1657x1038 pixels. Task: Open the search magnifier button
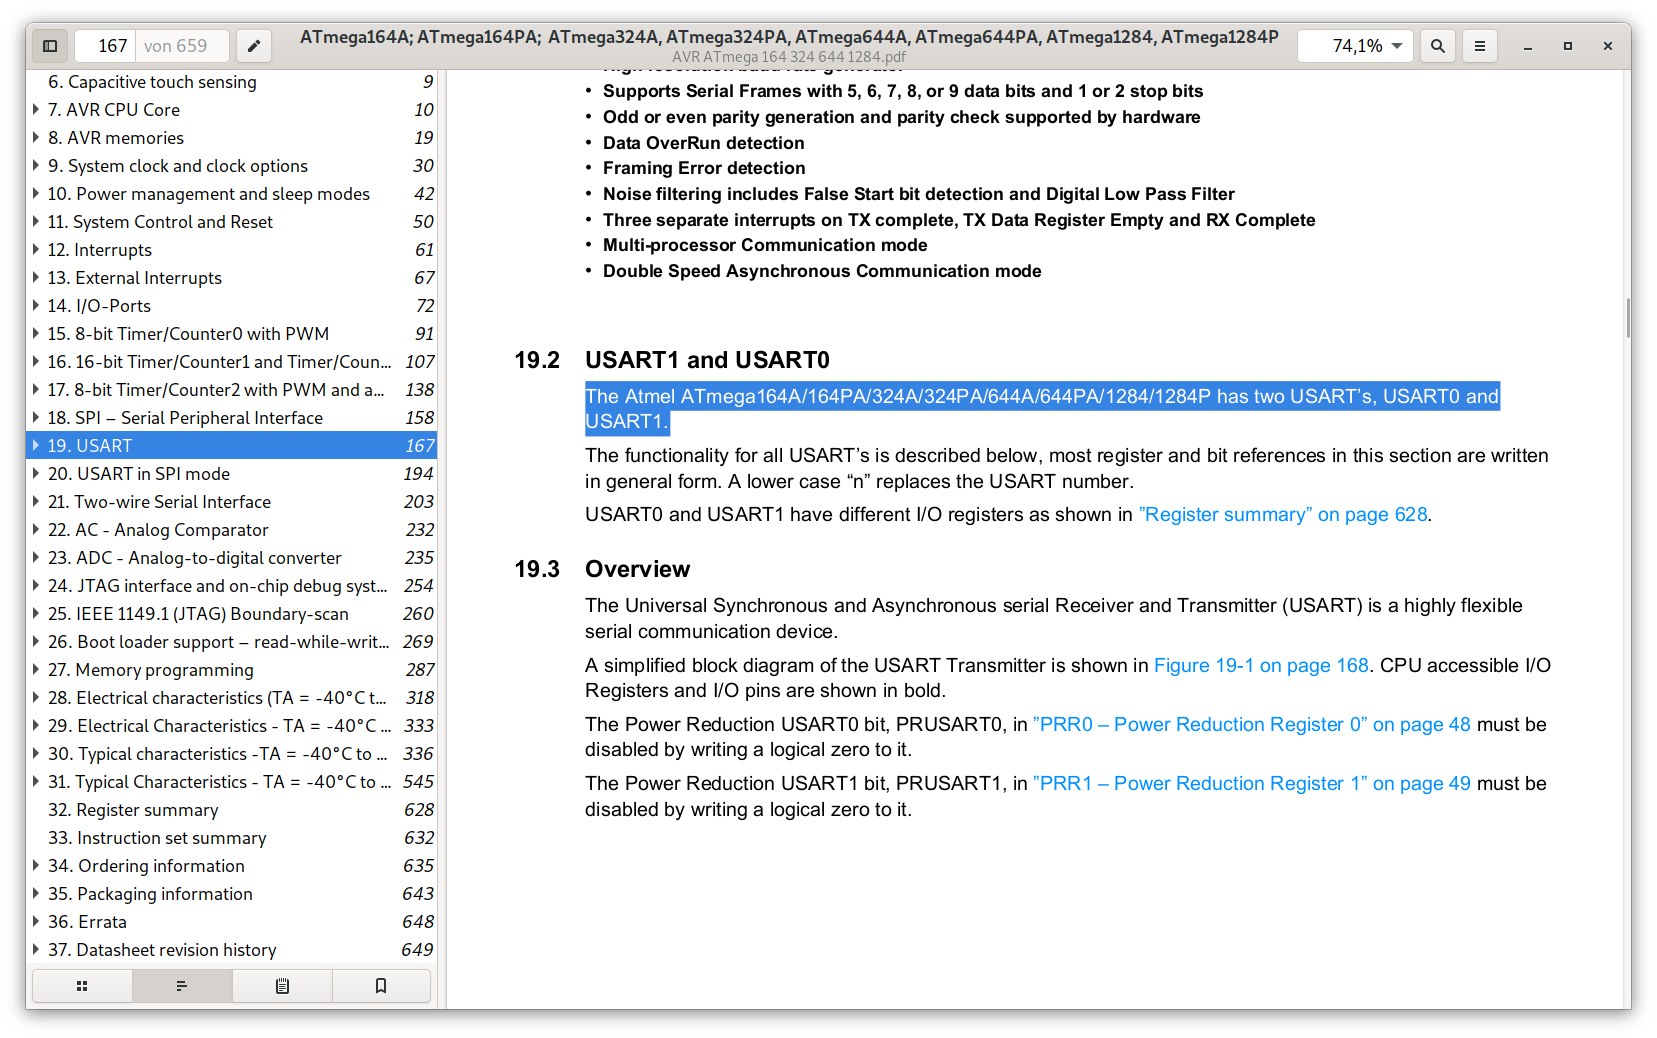(1438, 46)
